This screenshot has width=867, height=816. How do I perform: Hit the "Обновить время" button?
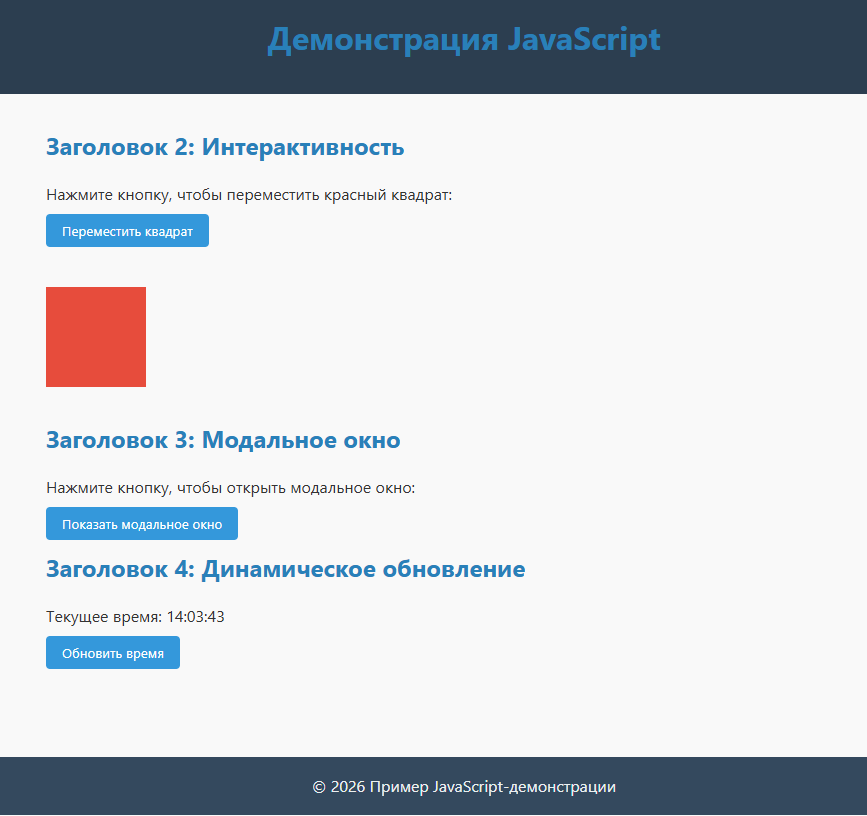point(113,653)
